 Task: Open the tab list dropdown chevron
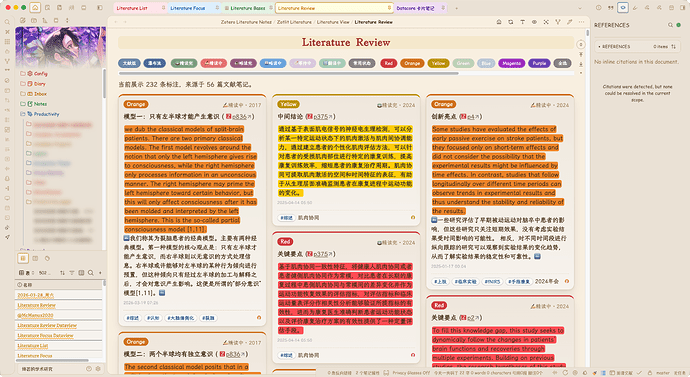[x=580, y=8]
